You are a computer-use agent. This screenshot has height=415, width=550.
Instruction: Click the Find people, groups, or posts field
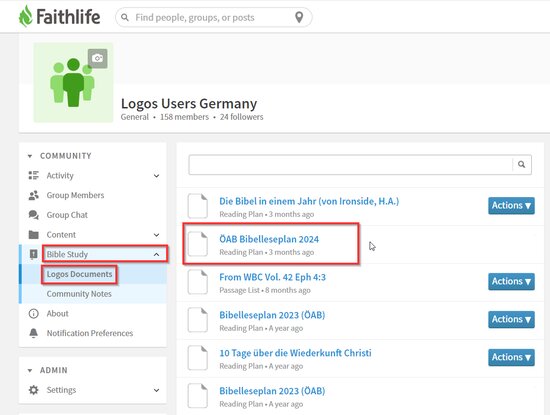pos(213,17)
